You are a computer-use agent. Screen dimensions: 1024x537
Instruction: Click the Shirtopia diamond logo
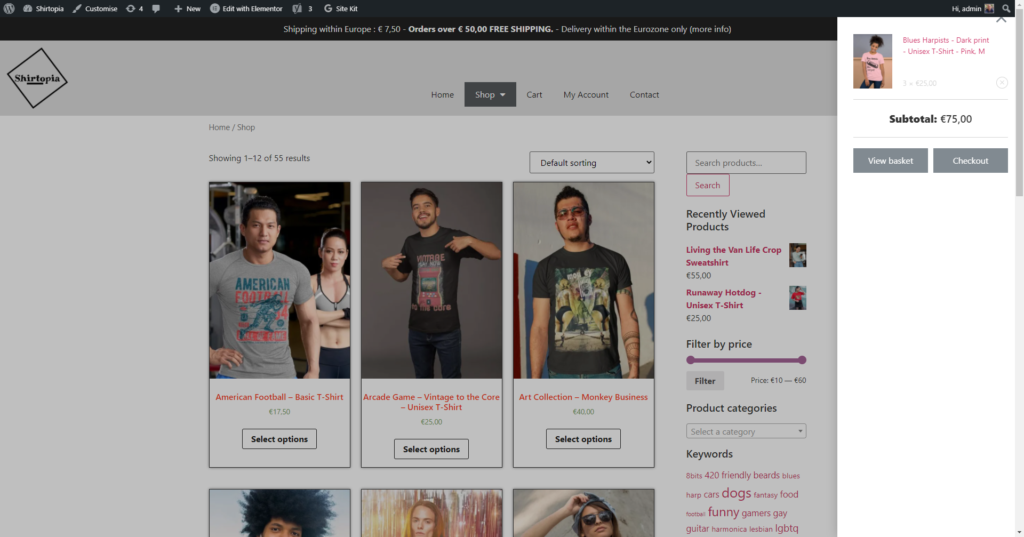37,78
